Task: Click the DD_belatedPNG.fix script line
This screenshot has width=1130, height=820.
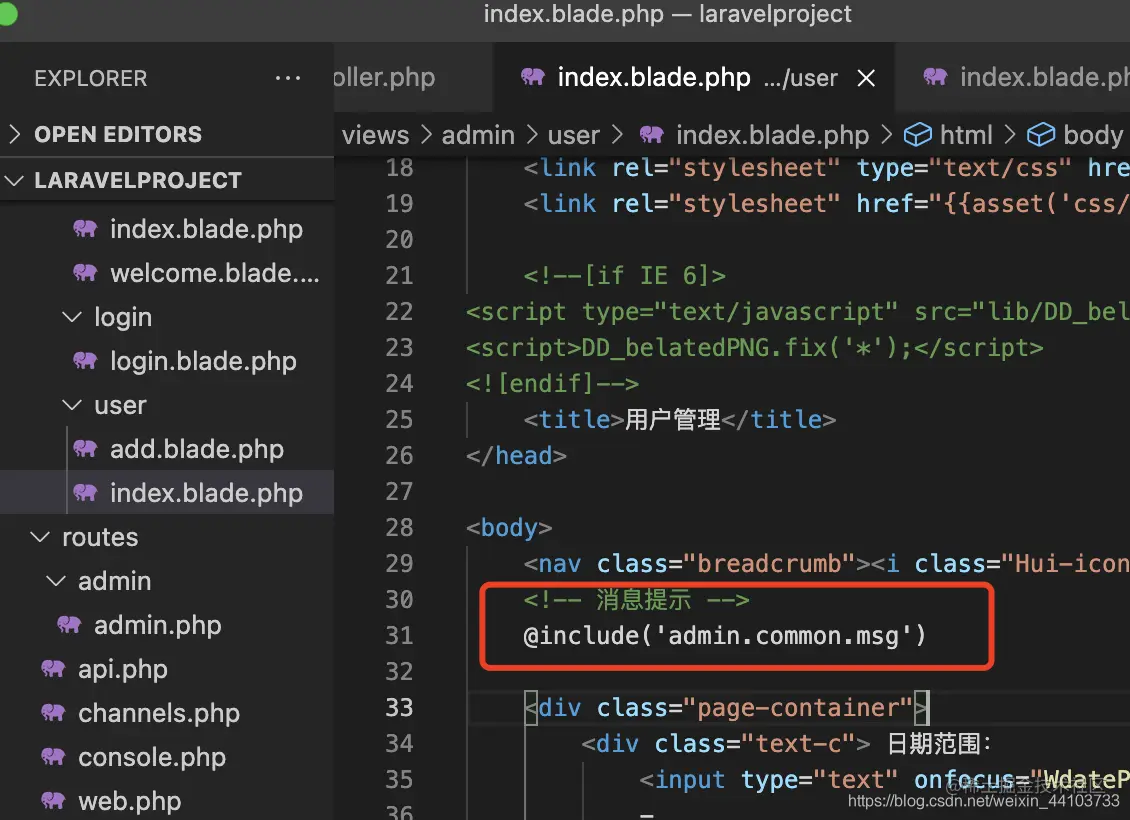Action: click(x=755, y=347)
